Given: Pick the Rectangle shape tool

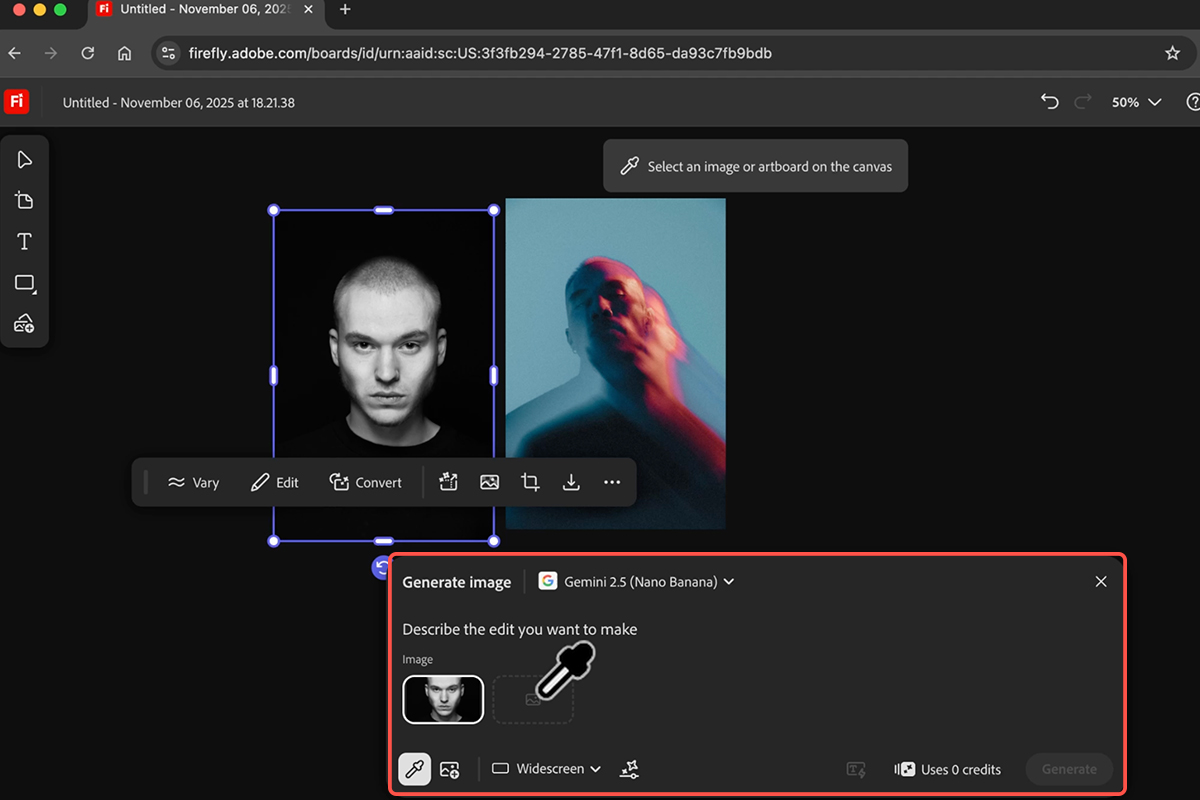Looking at the screenshot, I should (25, 283).
